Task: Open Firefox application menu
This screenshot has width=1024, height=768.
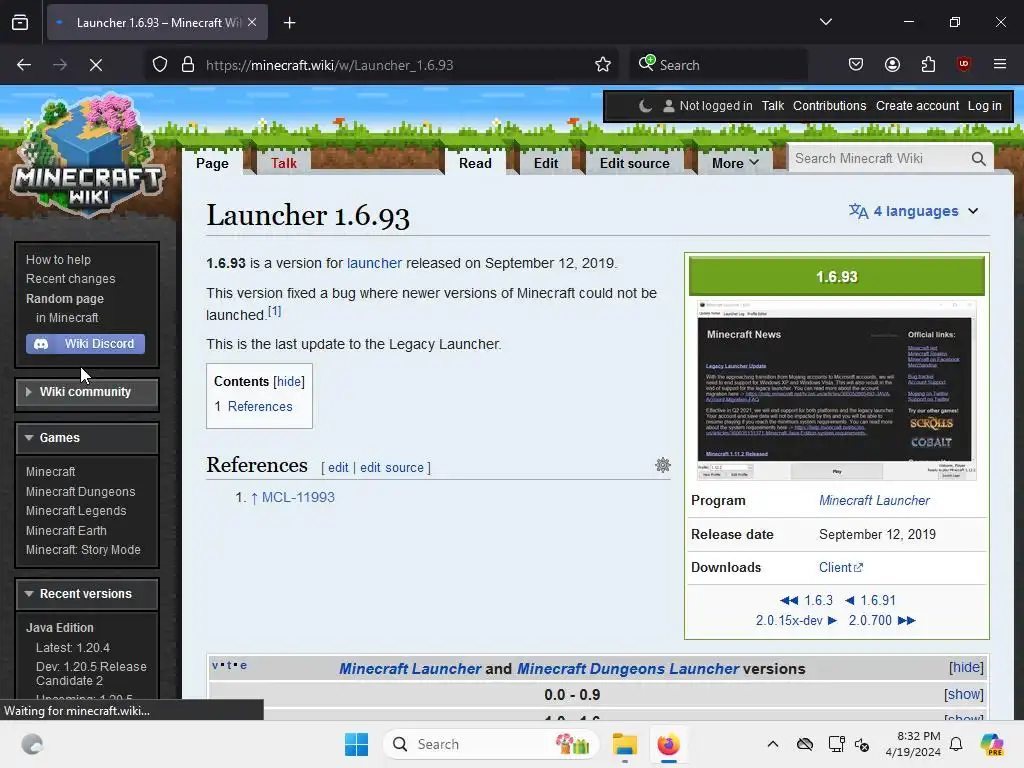Action: (1000, 64)
